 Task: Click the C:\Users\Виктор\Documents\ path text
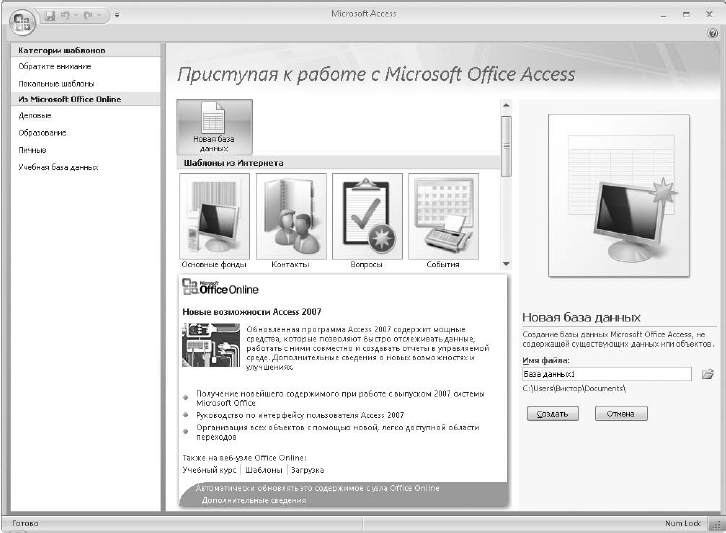[x=574, y=389]
